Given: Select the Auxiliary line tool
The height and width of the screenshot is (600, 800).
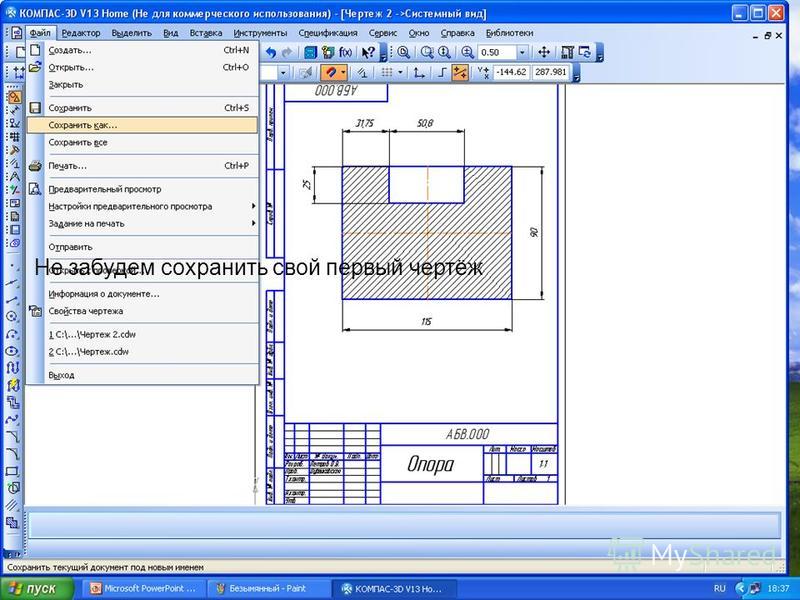Looking at the screenshot, I should pos(13,283).
